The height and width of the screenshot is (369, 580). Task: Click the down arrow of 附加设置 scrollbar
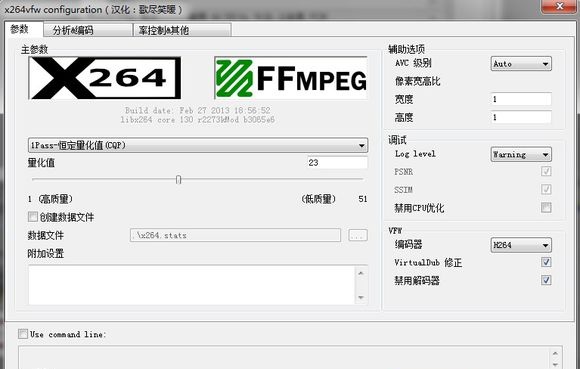tap(361, 297)
